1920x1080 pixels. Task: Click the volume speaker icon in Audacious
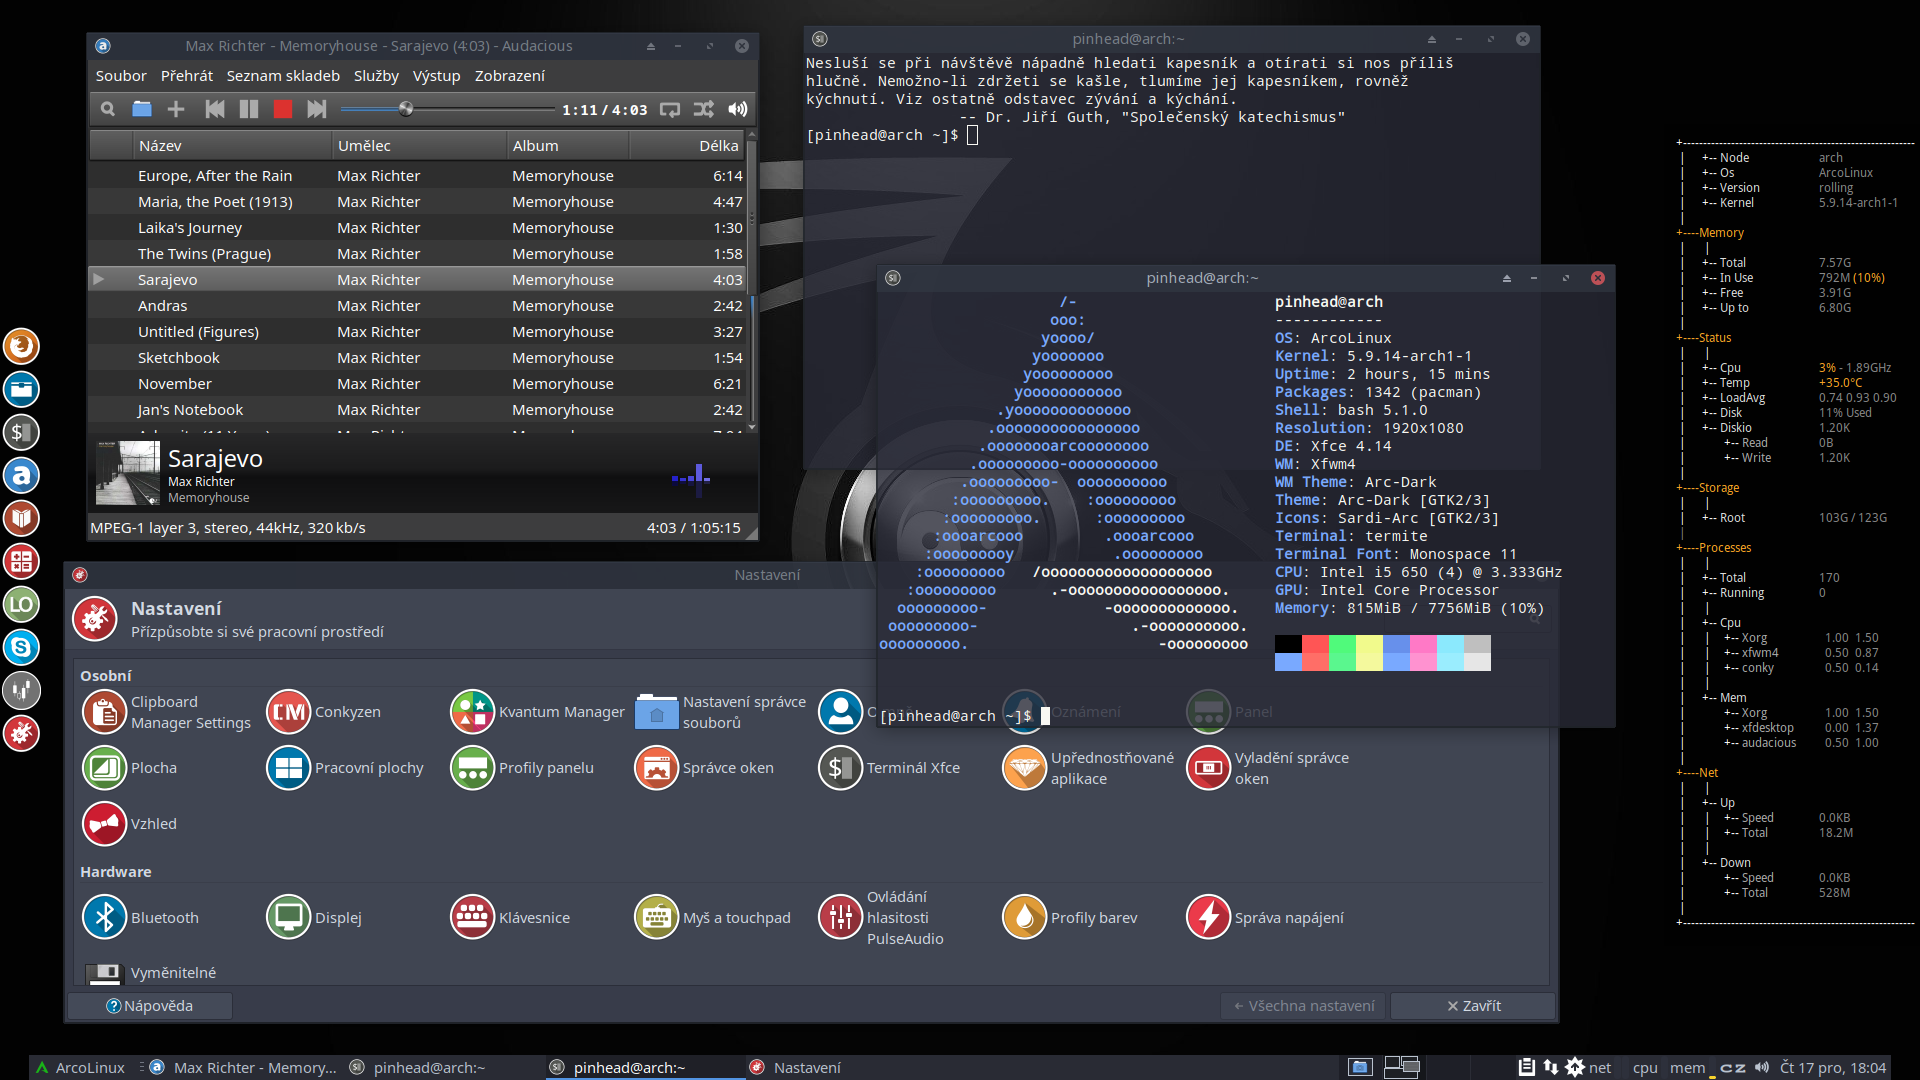[x=738, y=109]
